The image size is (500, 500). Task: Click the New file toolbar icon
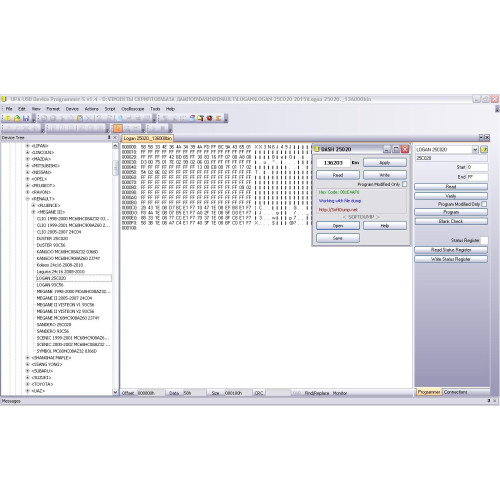tap(8, 118)
